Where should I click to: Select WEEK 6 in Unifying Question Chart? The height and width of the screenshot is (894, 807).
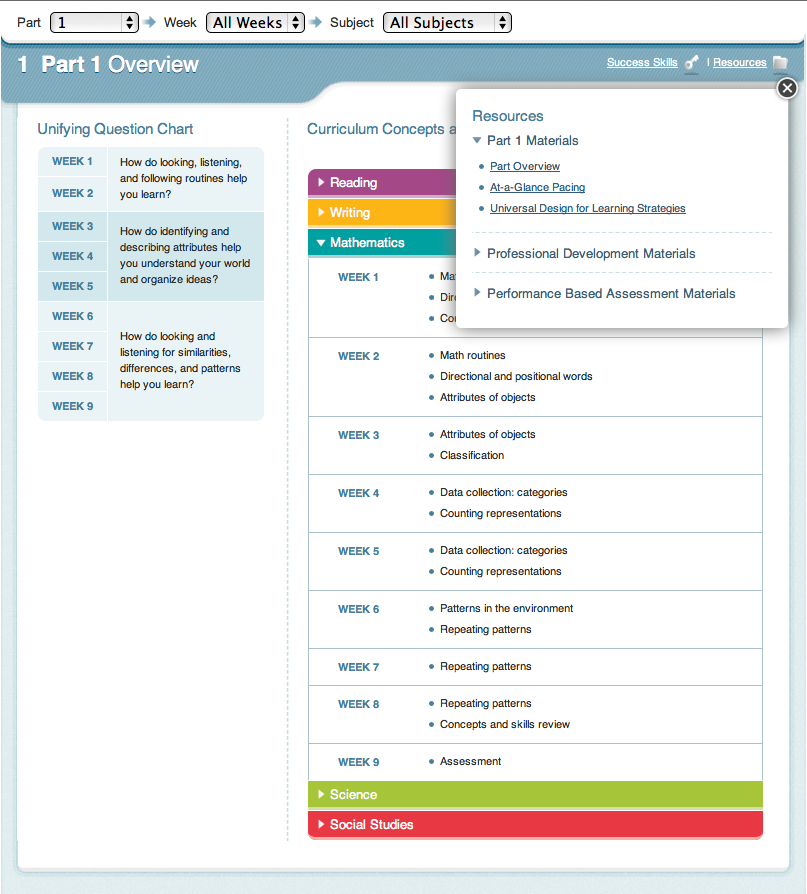[72, 316]
